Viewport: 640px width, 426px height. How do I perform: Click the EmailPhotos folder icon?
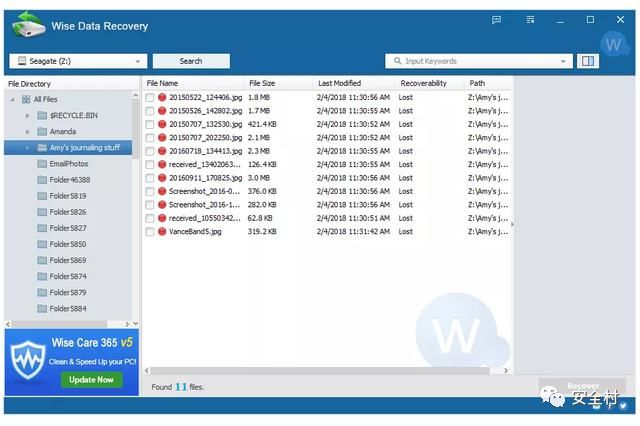click(x=42, y=164)
